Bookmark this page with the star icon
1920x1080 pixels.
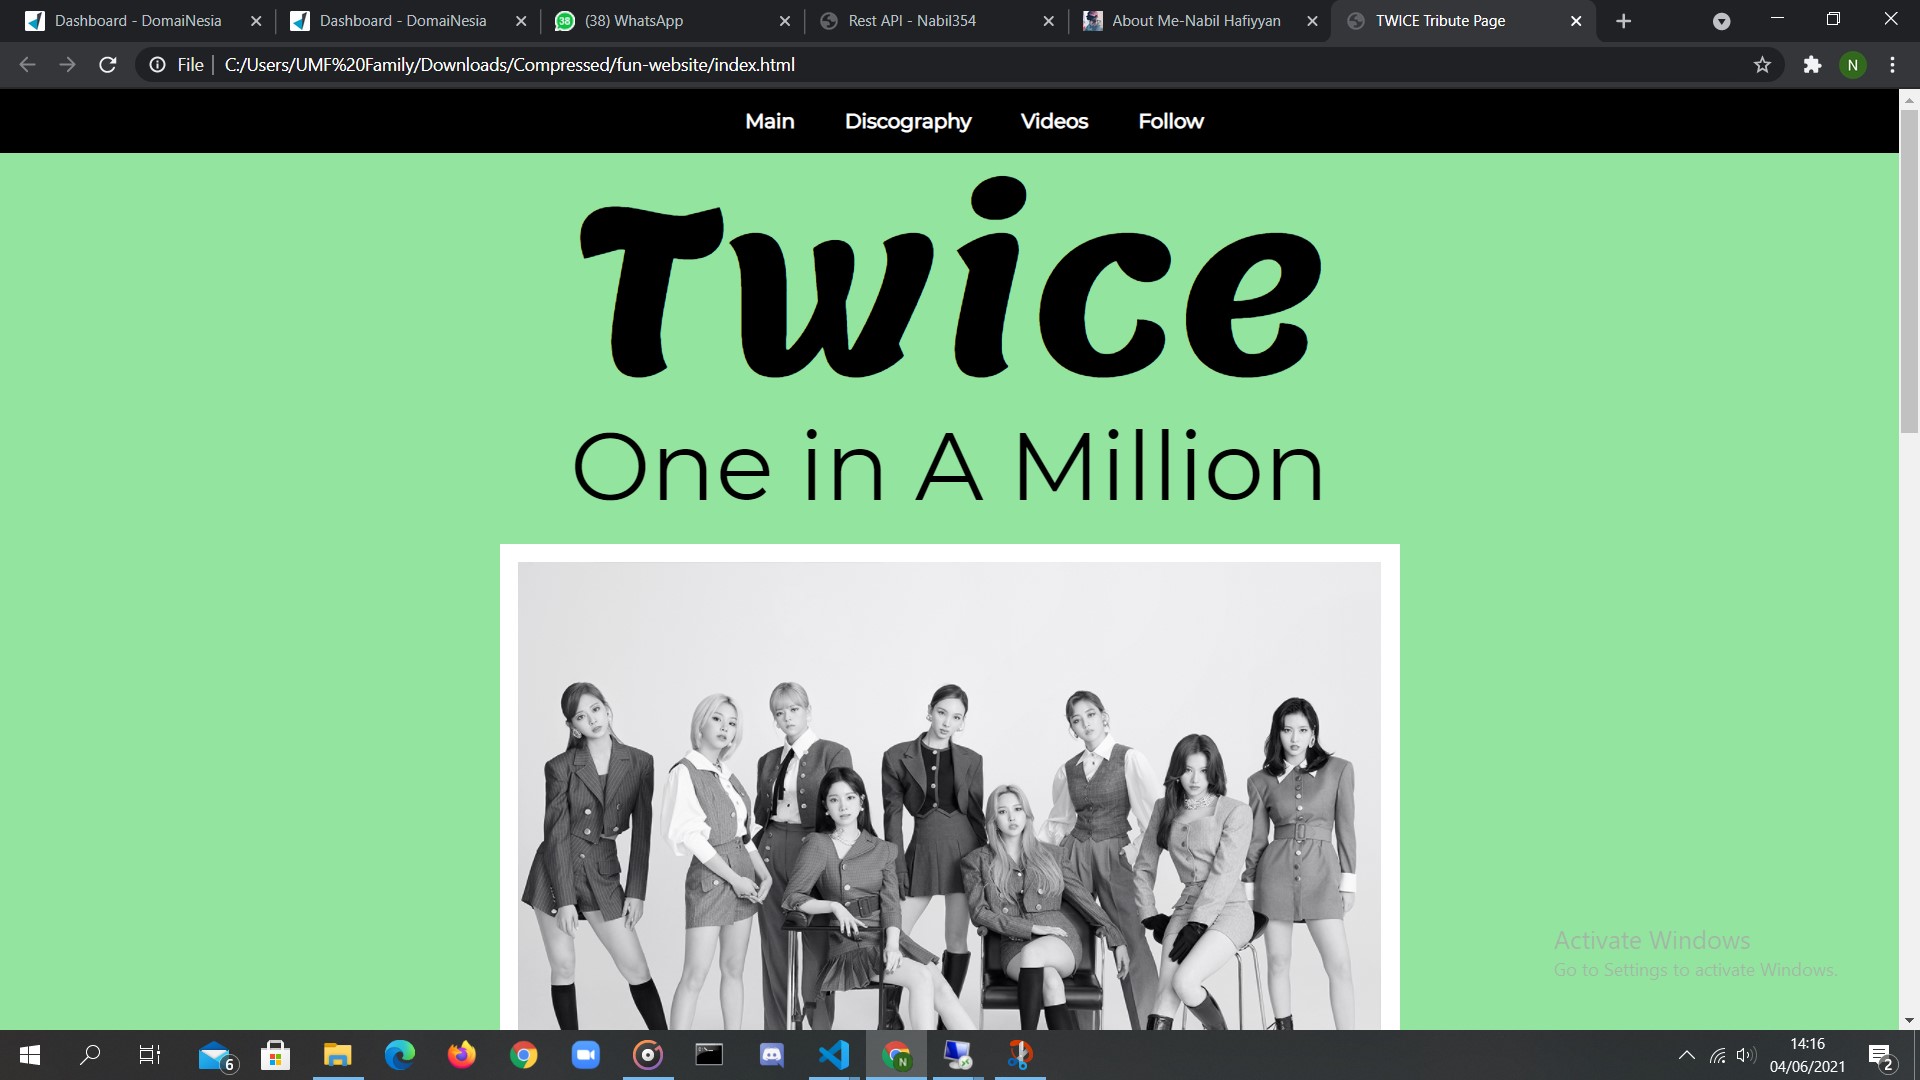pos(1762,65)
